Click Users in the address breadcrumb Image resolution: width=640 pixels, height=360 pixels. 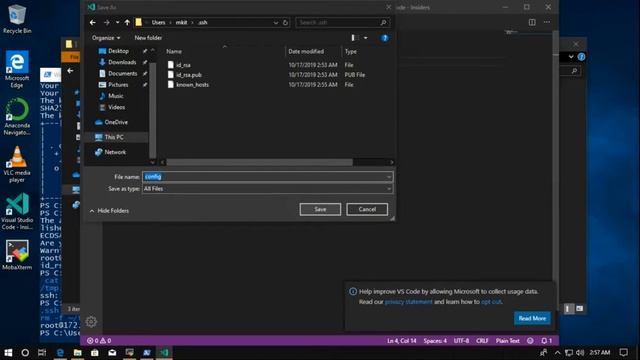tap(158, 22)
